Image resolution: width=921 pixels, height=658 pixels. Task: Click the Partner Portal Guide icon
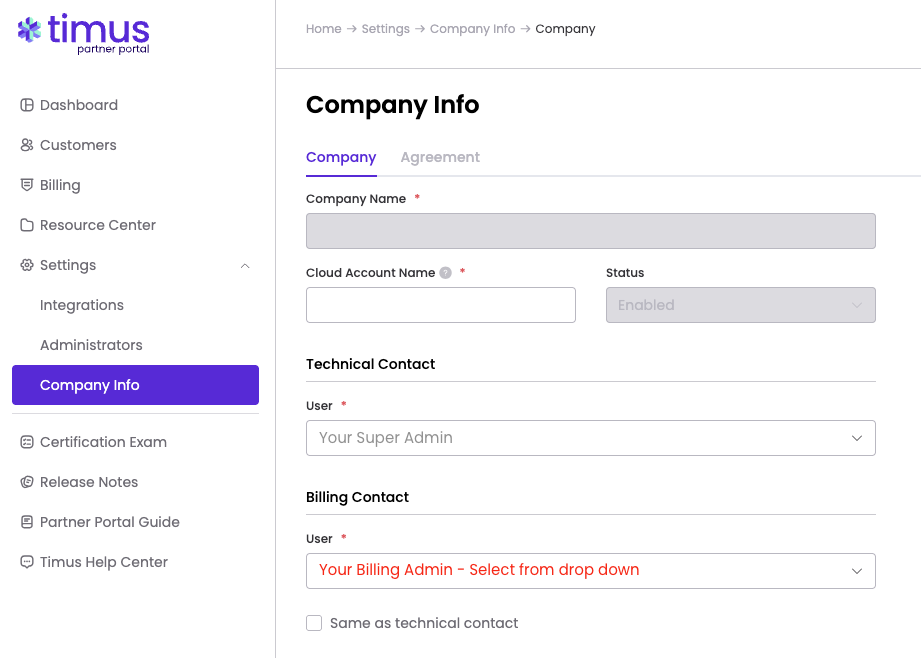(x=26, y=522)
